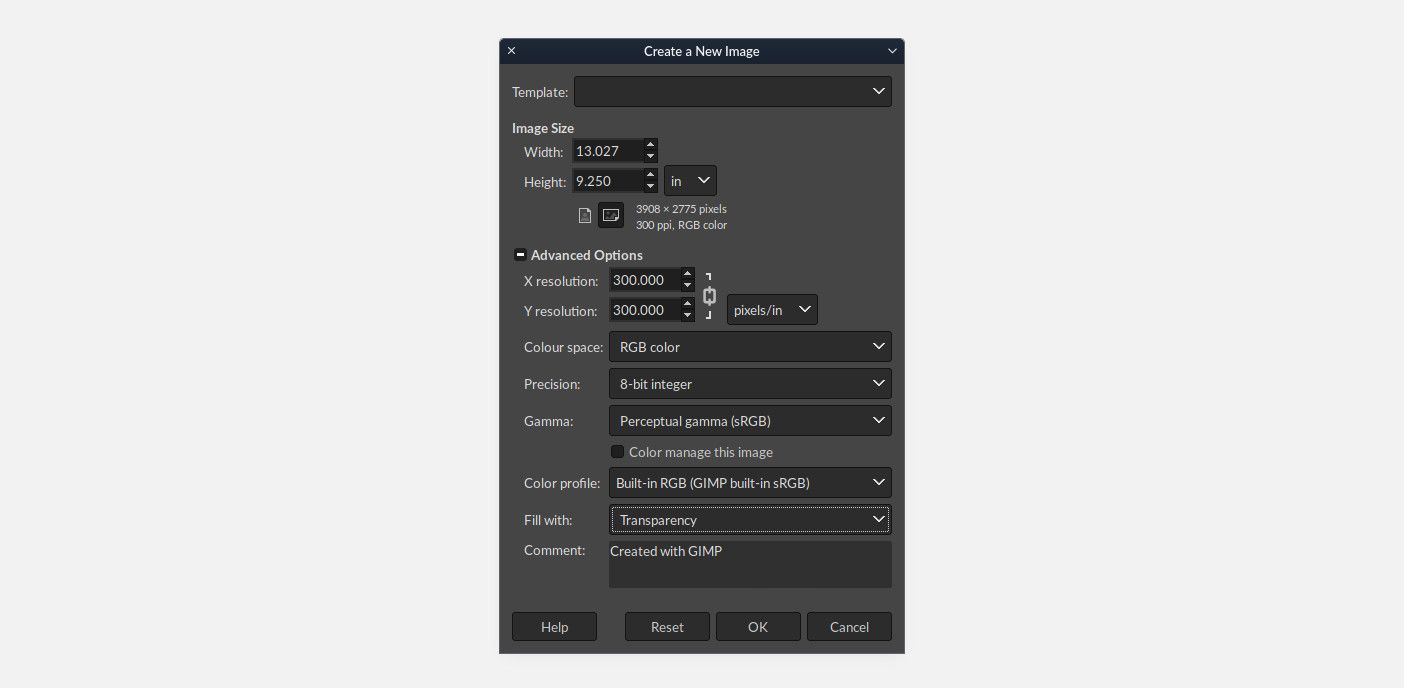Decrease Width with the down arrow
Image resolution: width=1404 pixels, height=688 pixels.
click(x=651, y=157)
